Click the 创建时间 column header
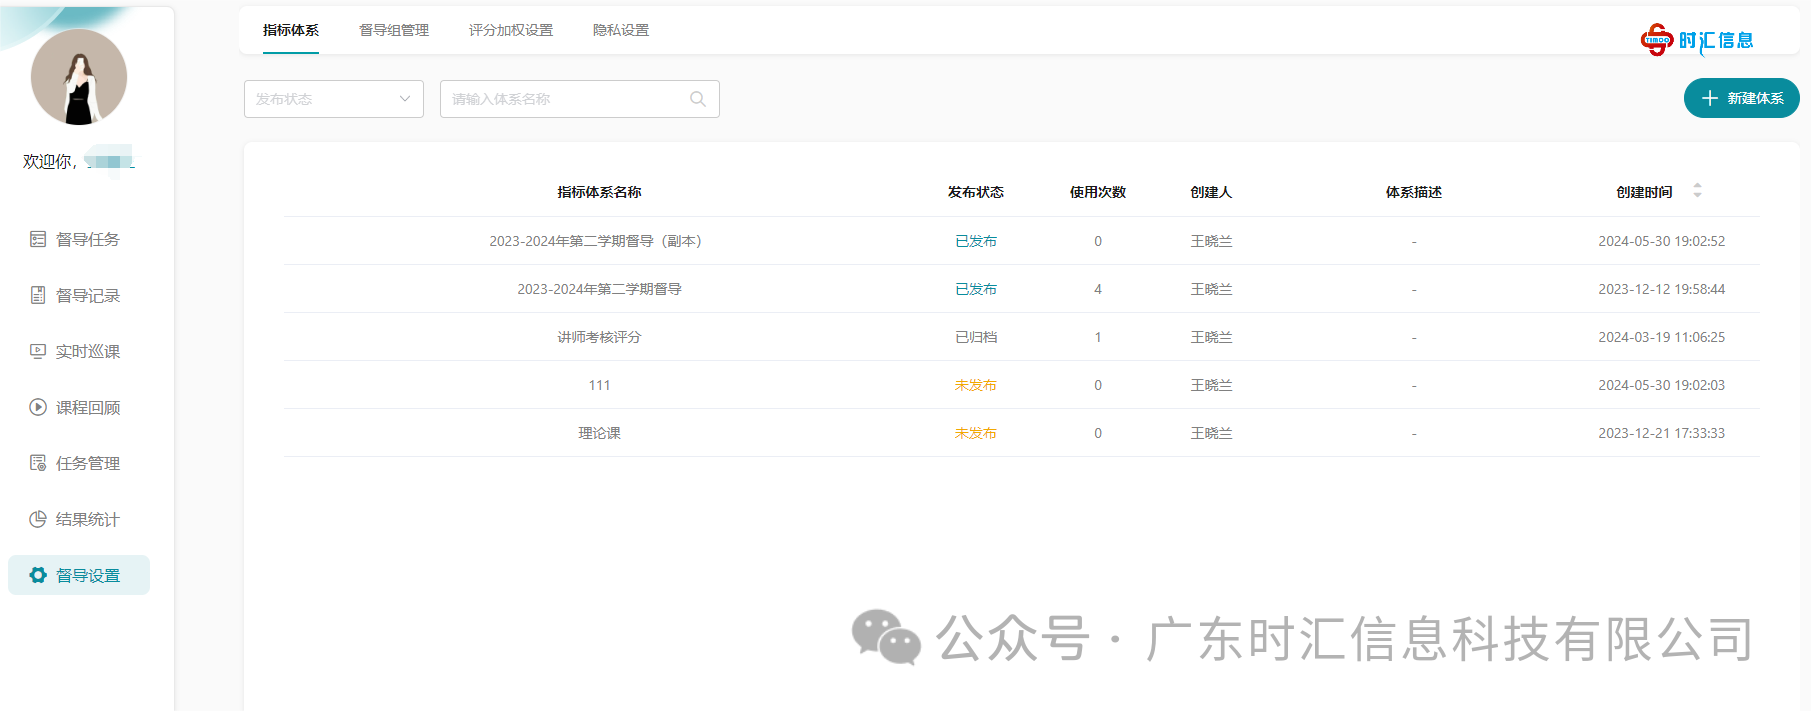Image resolution: width=1811 pixels, height=711 pixels. pyautogui.click(x=1644, y=192)
